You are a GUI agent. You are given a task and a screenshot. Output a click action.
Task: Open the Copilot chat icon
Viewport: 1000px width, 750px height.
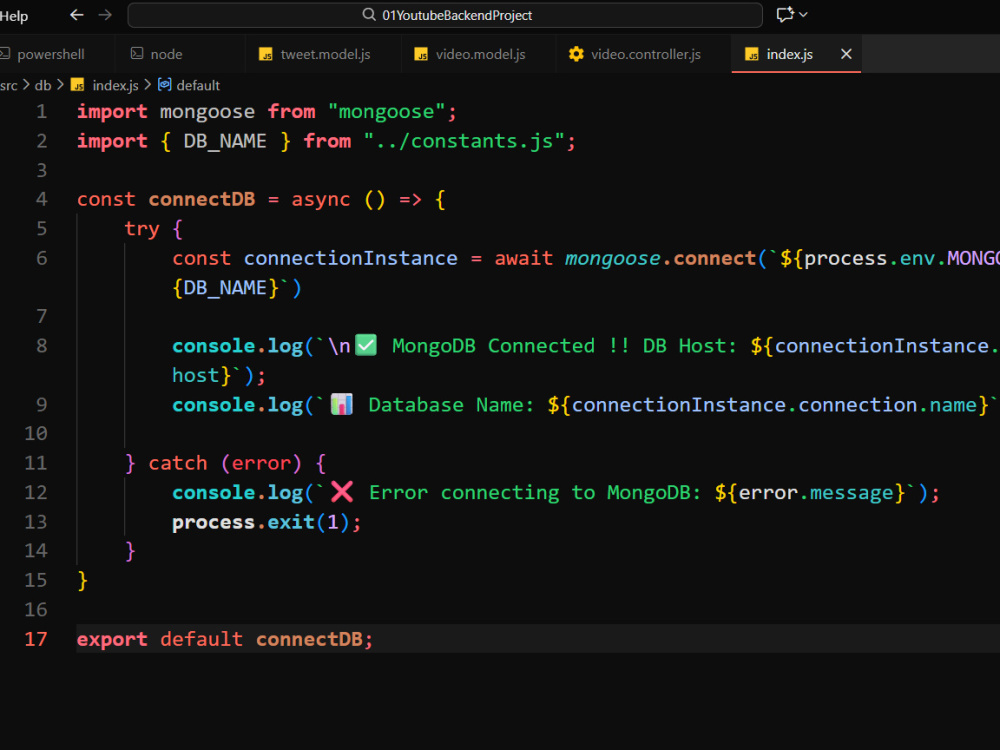pyautogui.click(x=784, y=15)
